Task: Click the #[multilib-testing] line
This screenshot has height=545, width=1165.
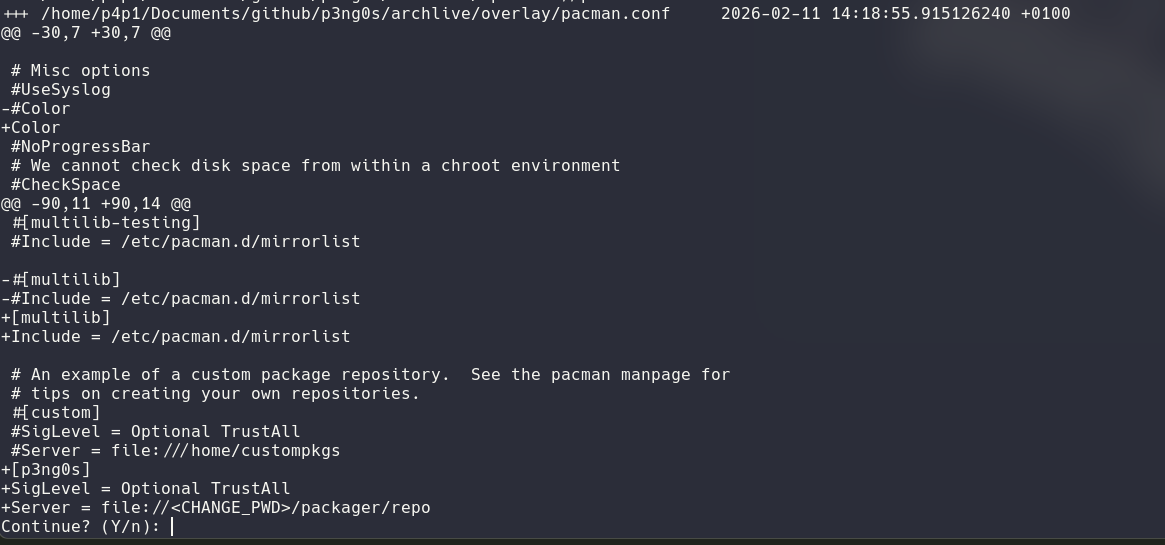Action: [x=106, y=223]
